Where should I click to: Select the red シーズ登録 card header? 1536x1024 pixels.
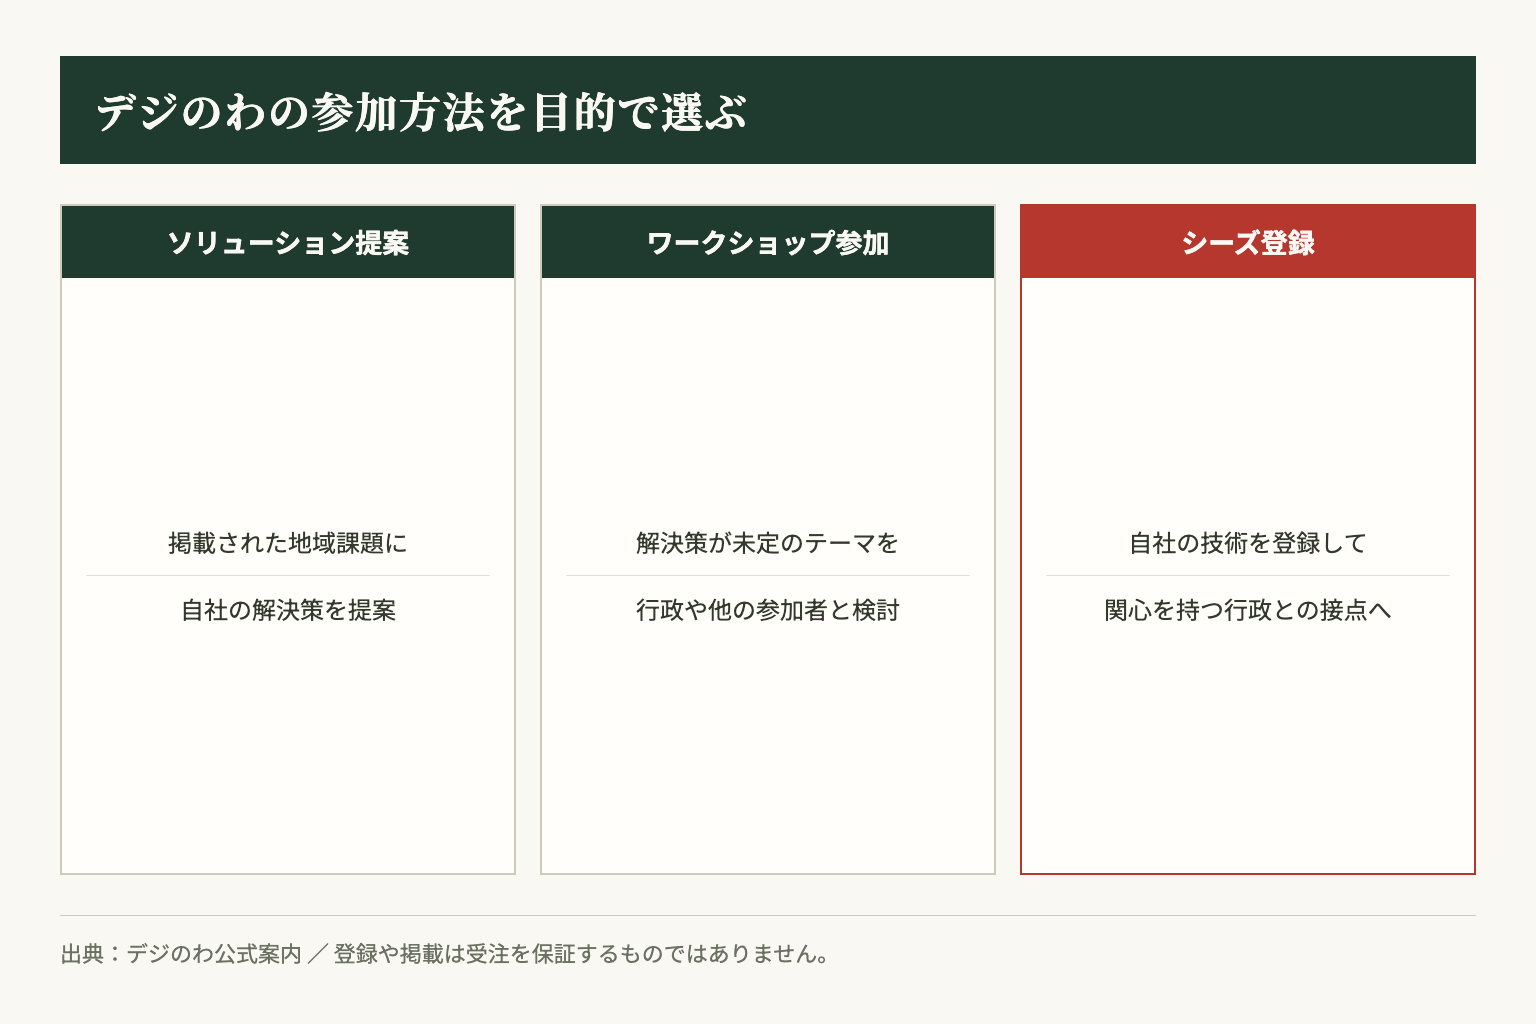[x=1248, y=242]
